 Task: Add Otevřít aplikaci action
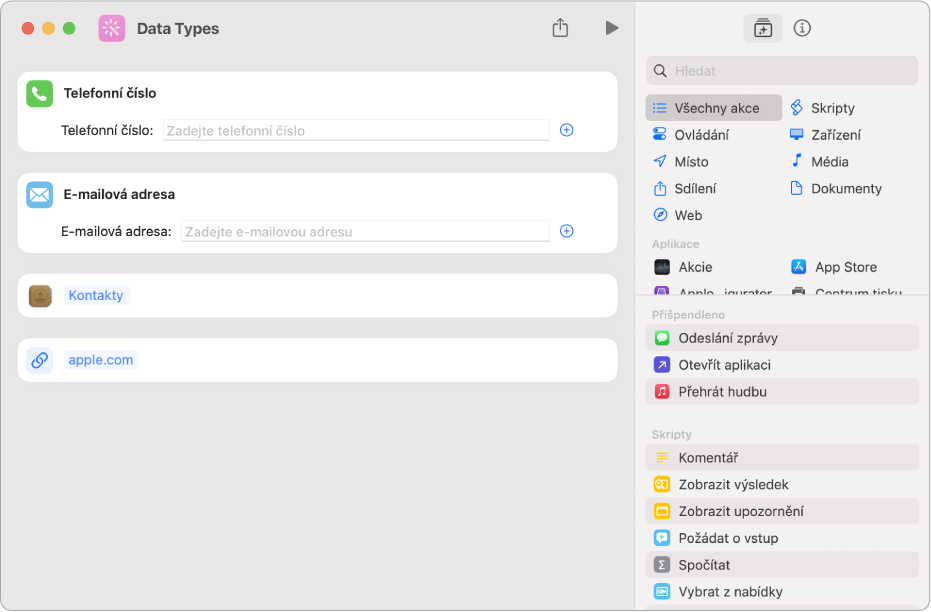[x=782, y=364]
